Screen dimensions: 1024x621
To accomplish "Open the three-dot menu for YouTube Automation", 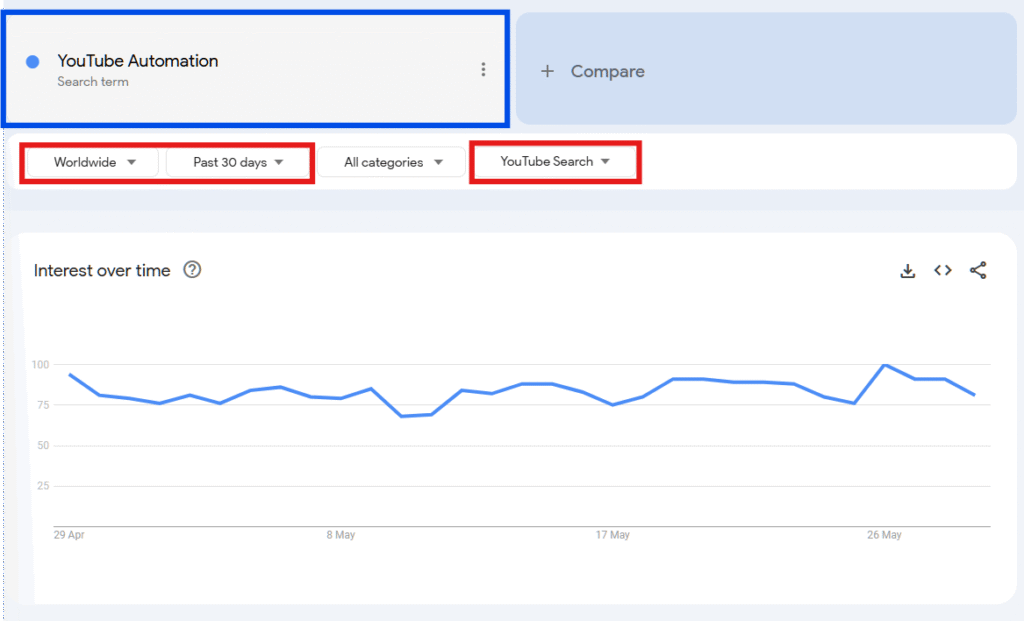I will point(483,69).
